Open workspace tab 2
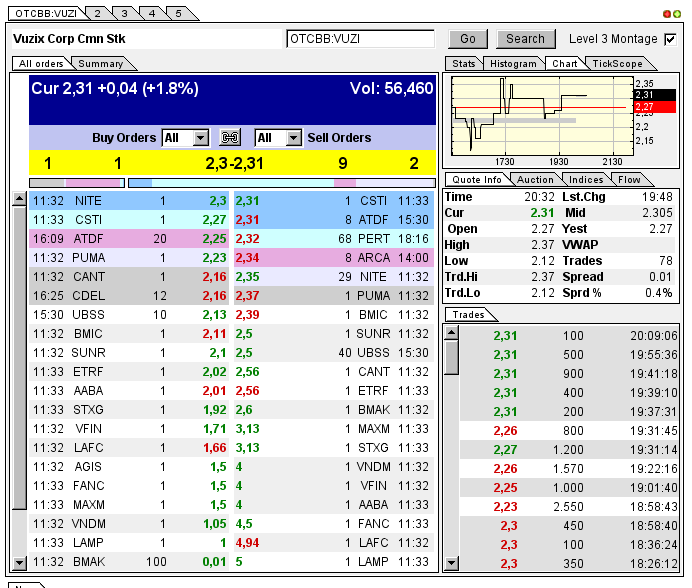Image resolution: width=692 pixels, height=588 pixels. pyautogui.click(x=97, y=13)
